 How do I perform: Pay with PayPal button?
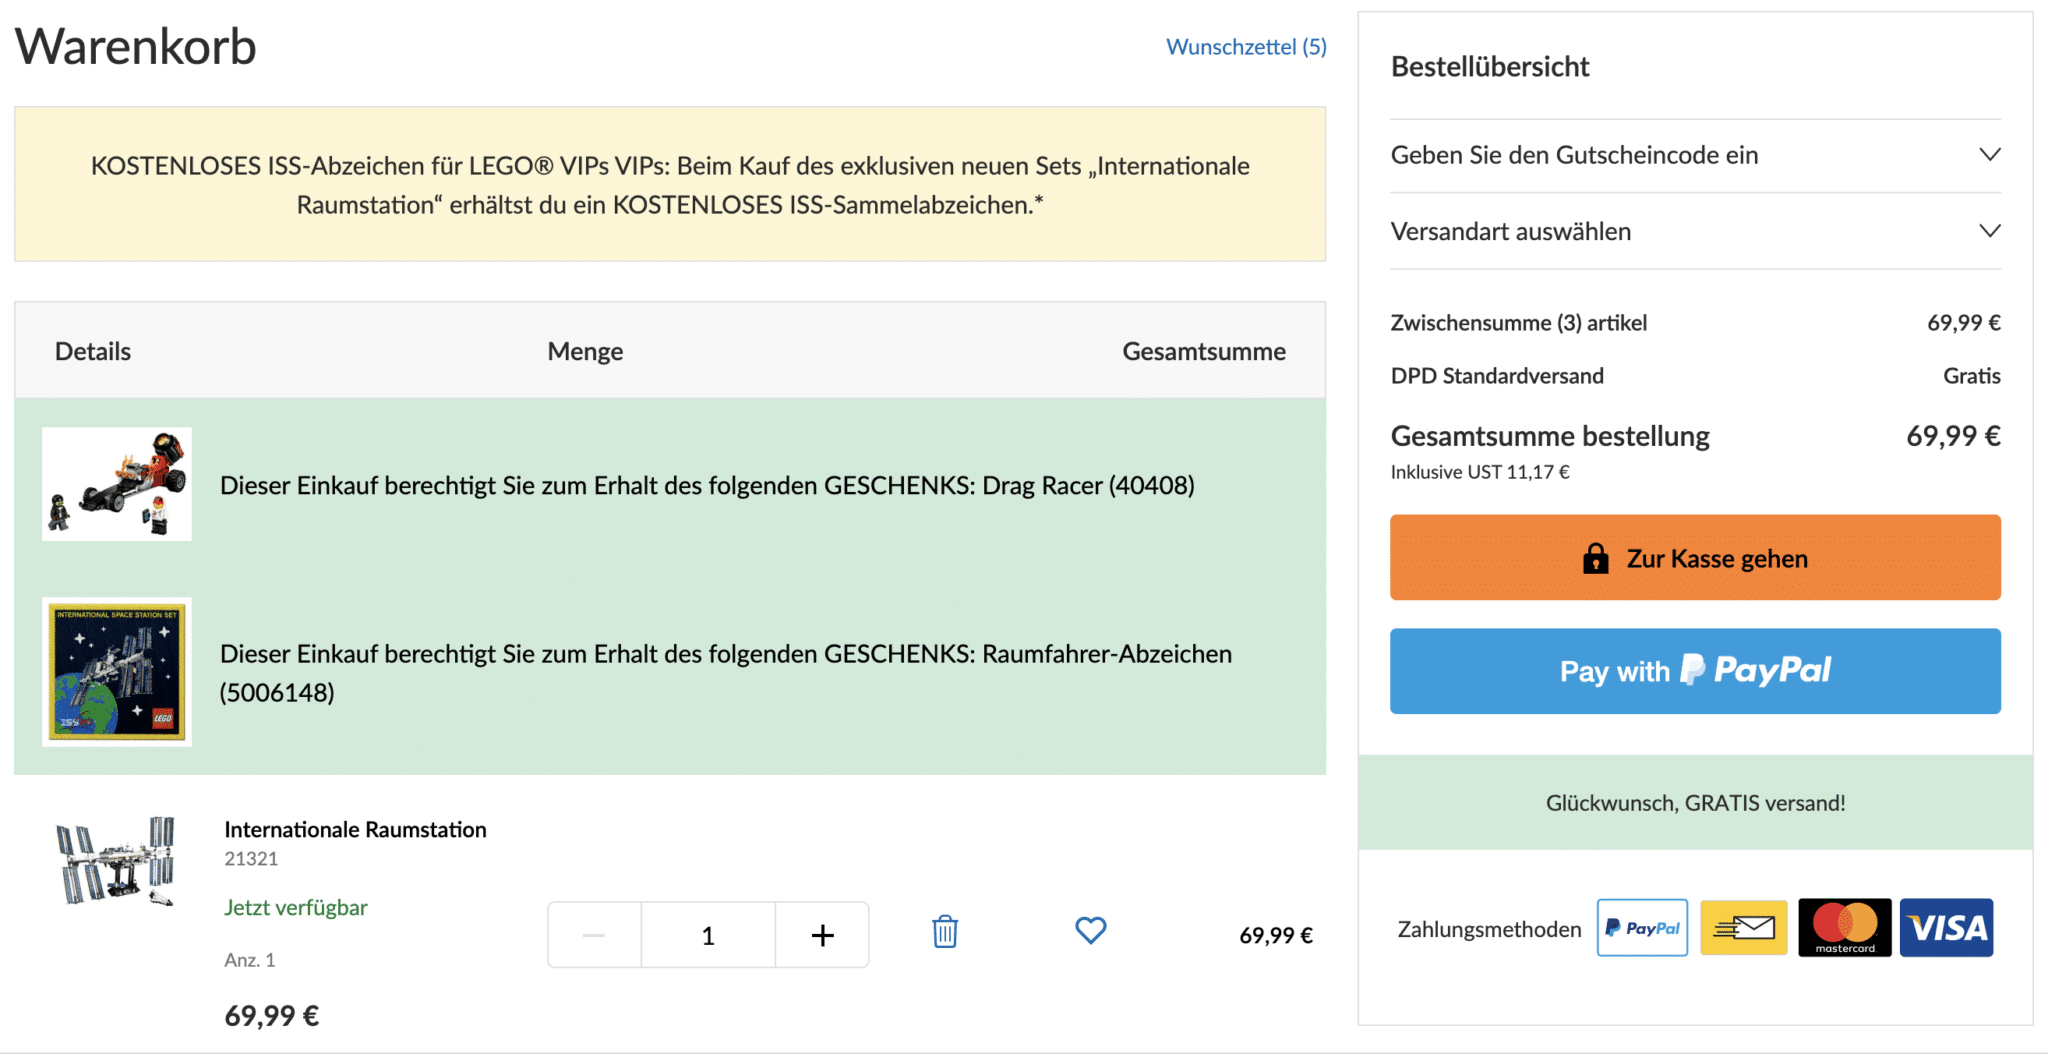[1695, 671]
